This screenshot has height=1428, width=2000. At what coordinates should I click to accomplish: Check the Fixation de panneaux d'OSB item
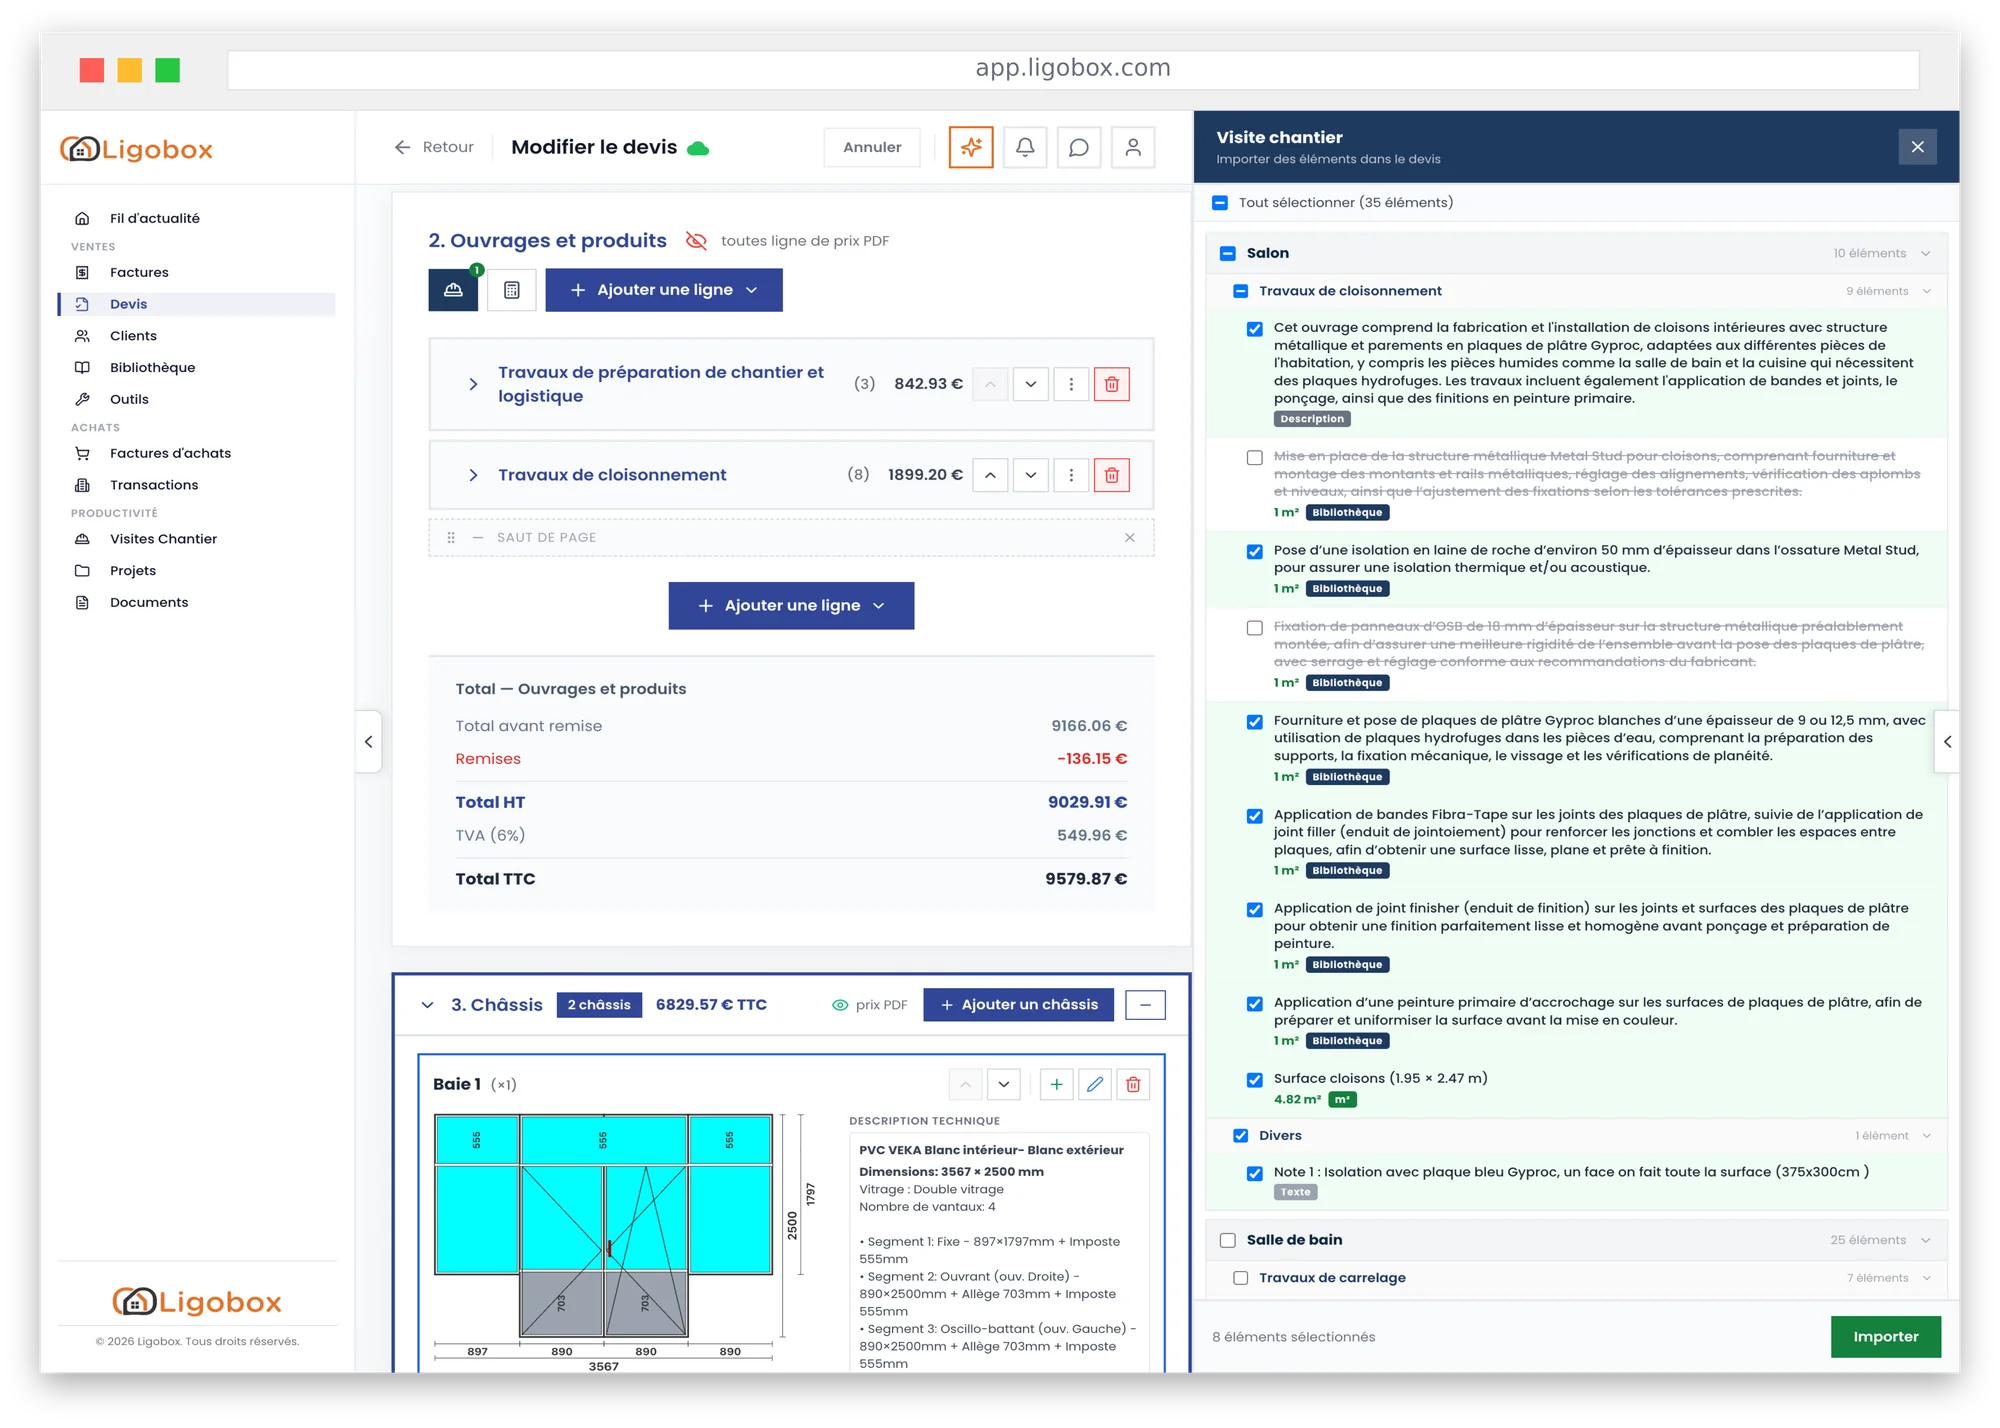1255,628
